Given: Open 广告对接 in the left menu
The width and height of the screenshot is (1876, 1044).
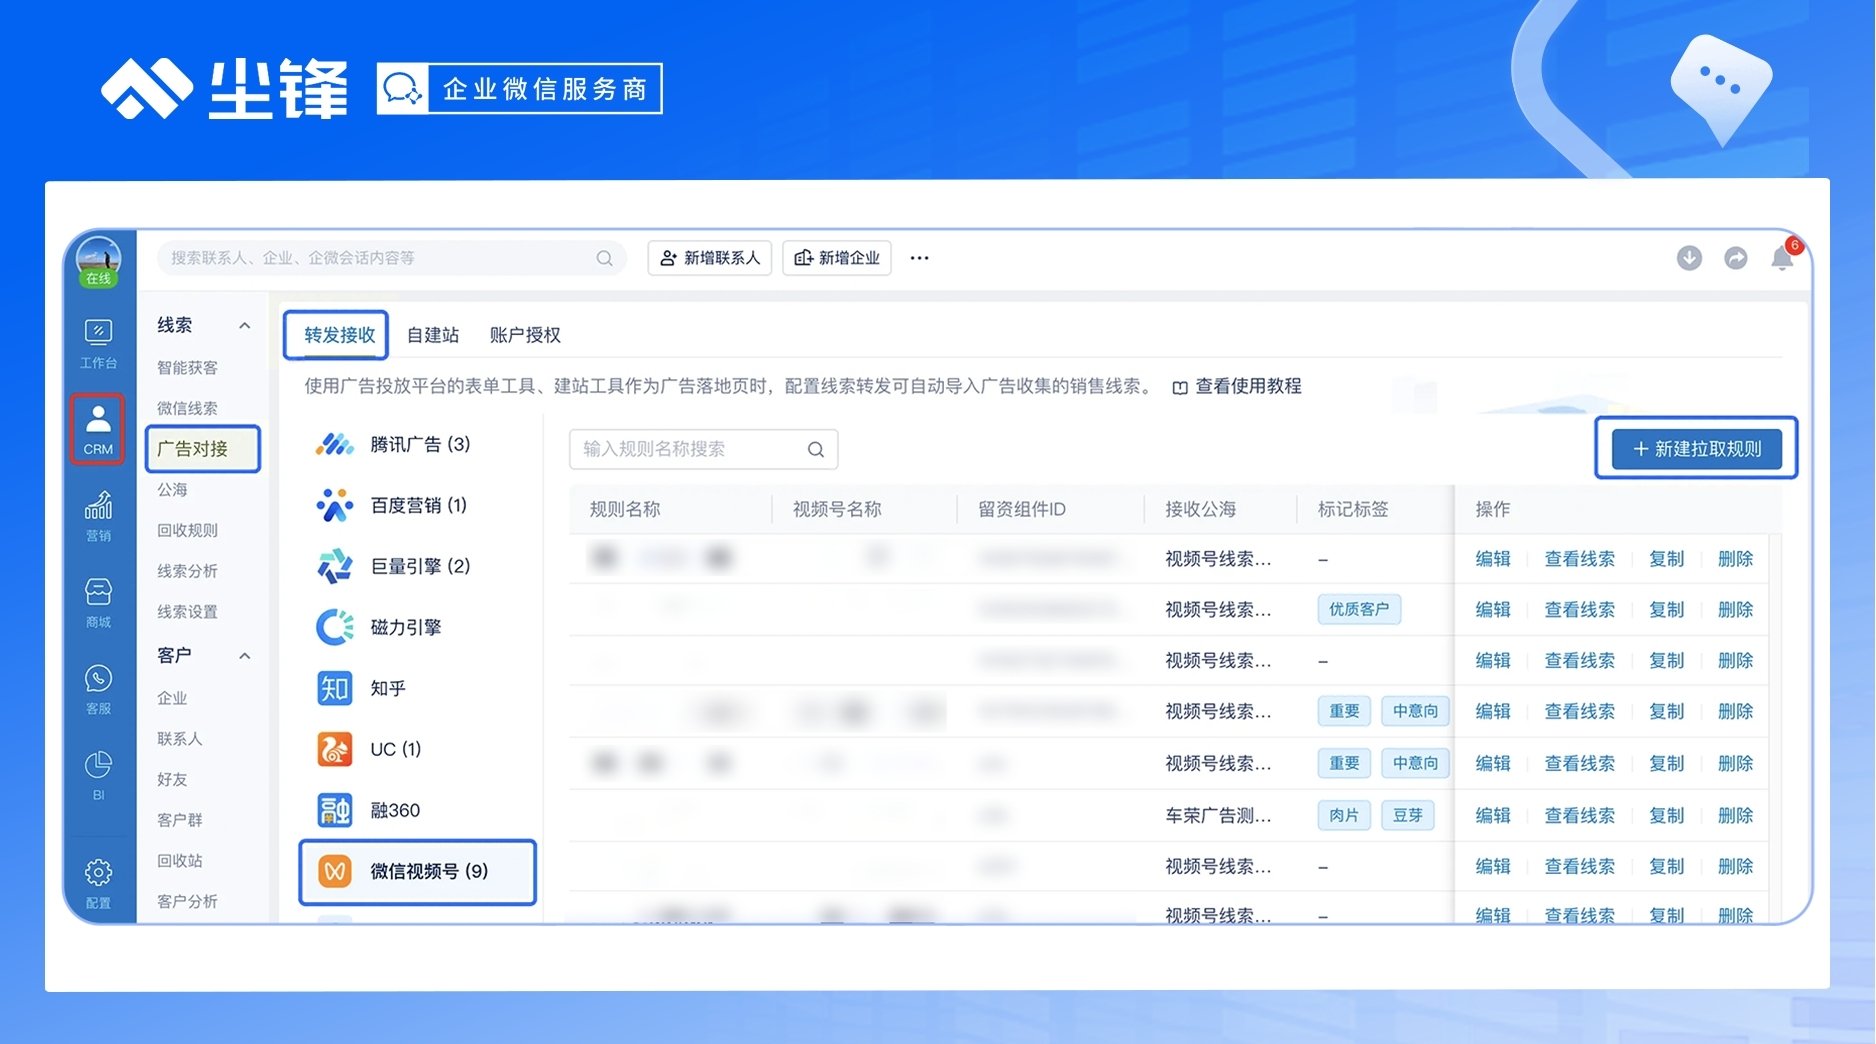Looking at the screenshot, I should [x=203, y=449].
